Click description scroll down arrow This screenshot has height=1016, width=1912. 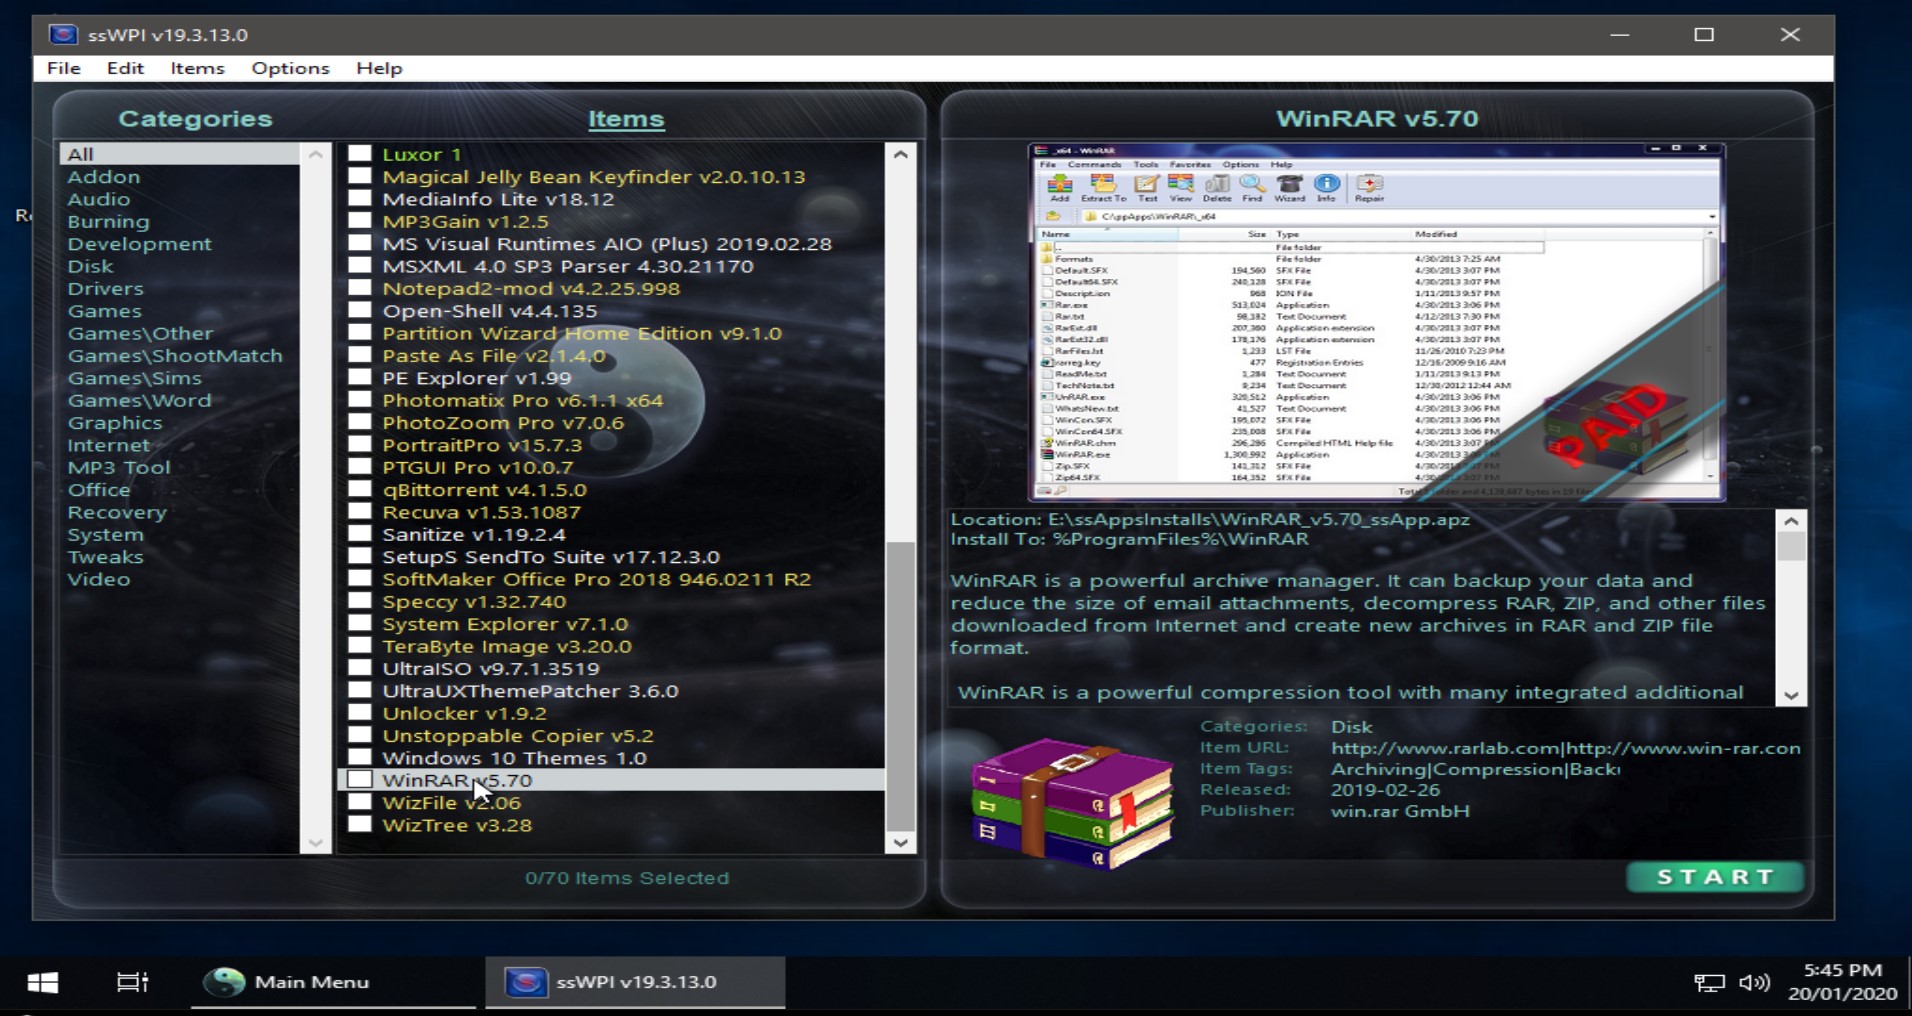click(x=1791, y=695)
